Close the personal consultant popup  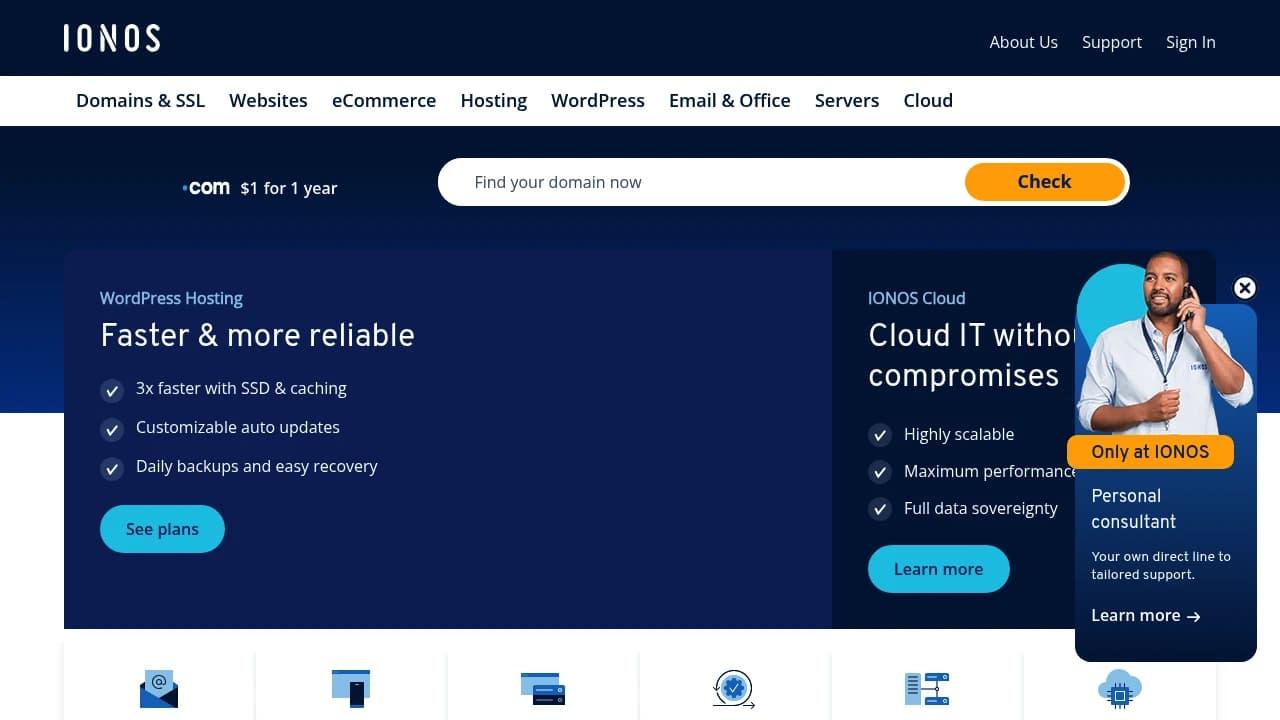[x=1244, y=288]
